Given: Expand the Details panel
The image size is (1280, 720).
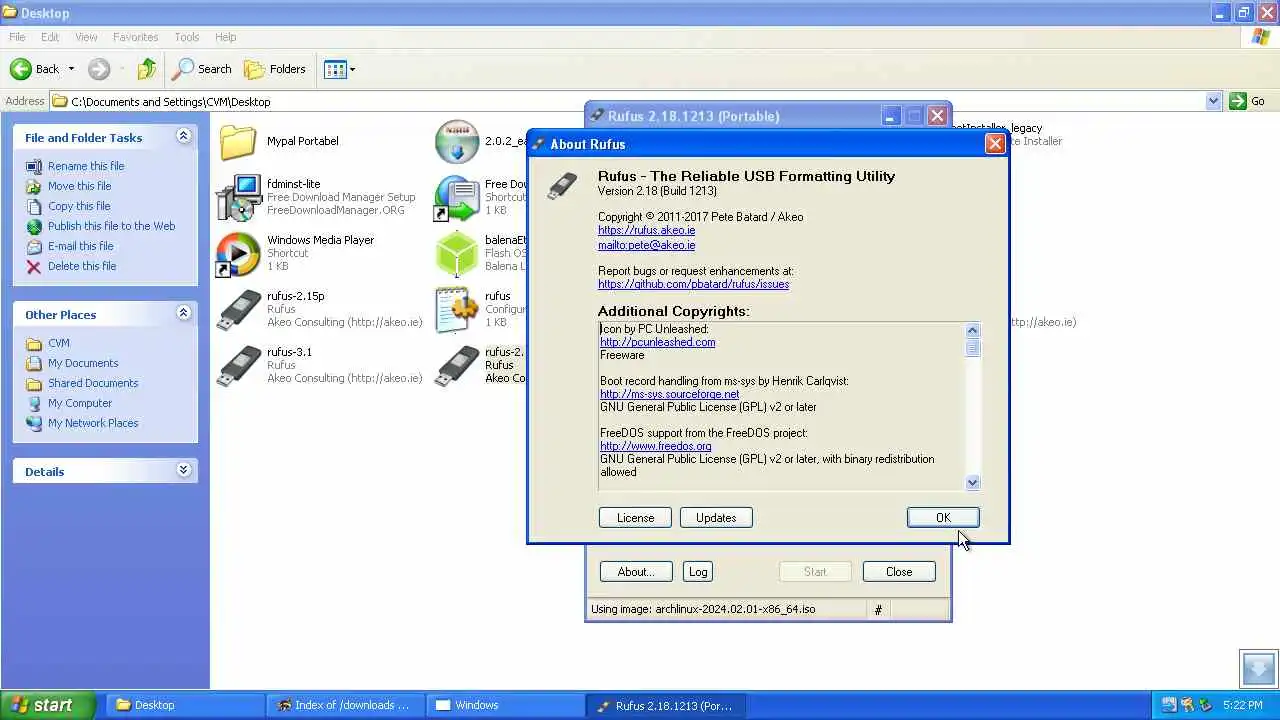Looking at the screenshot, I should [x=183, y=470].
